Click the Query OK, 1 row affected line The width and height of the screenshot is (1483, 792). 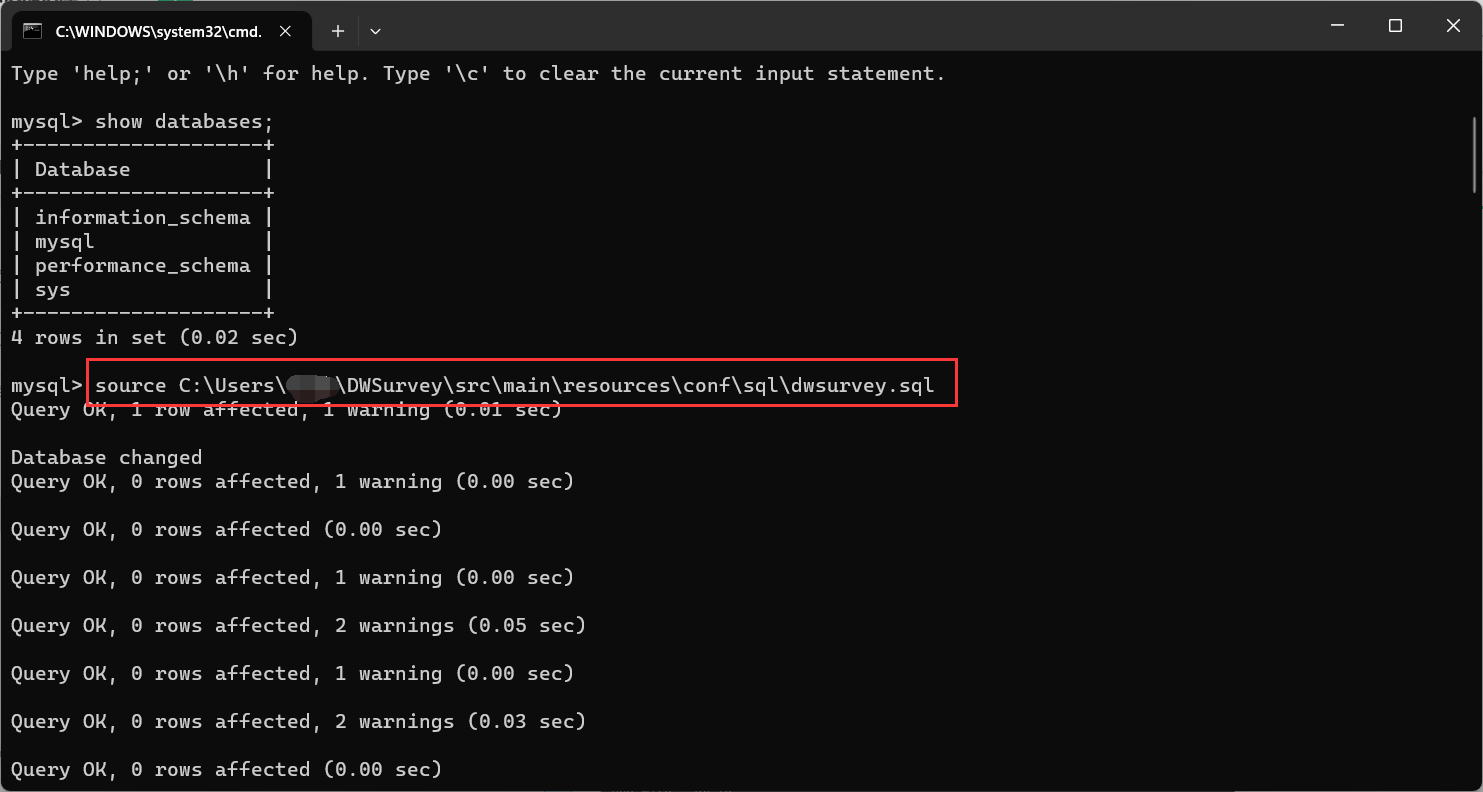point(285,409)
